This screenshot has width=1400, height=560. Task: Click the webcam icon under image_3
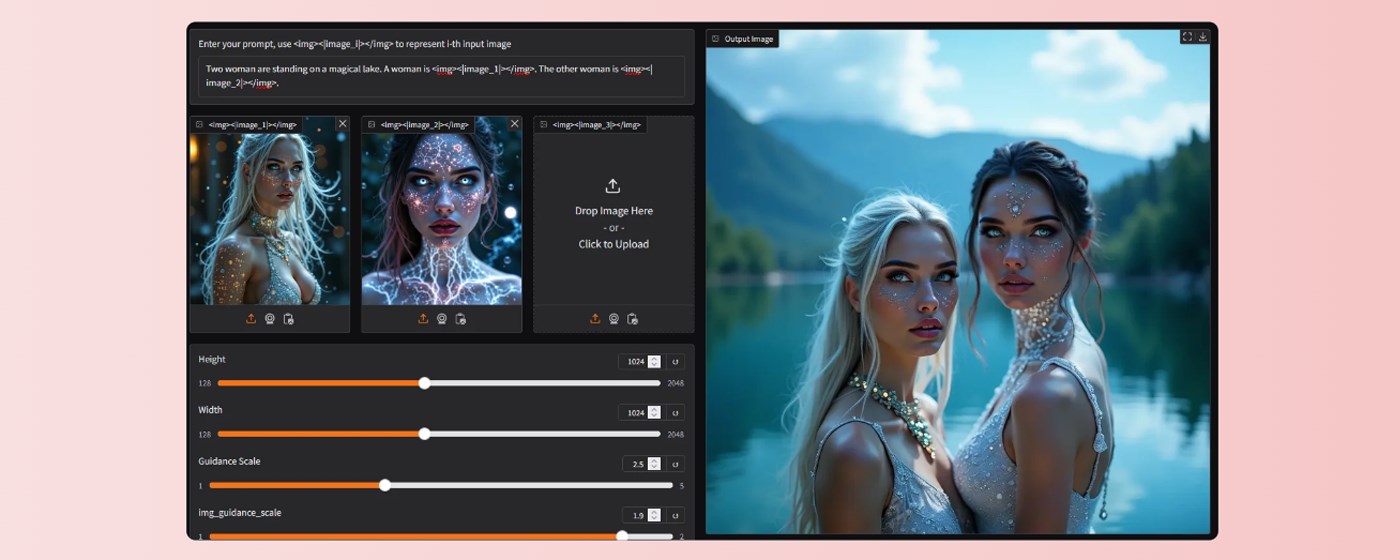point(614,319)
